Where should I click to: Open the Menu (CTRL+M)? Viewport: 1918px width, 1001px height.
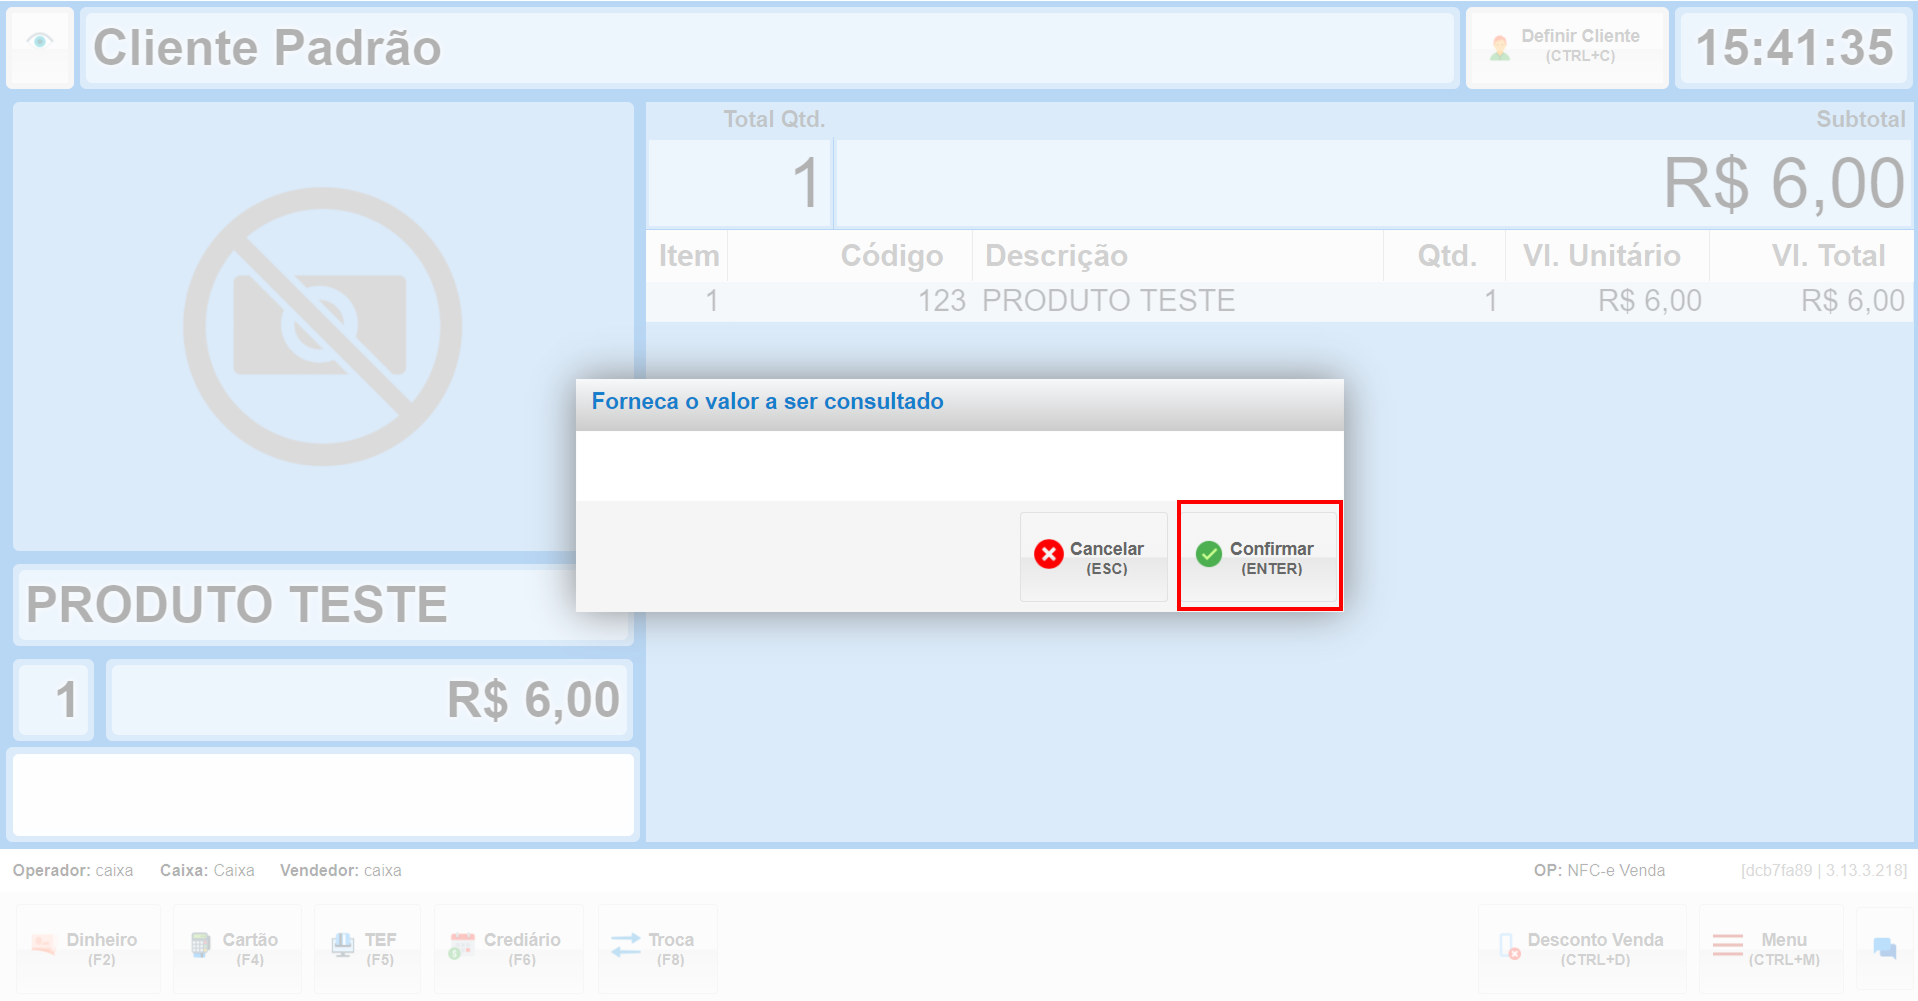coord(1771,949)
